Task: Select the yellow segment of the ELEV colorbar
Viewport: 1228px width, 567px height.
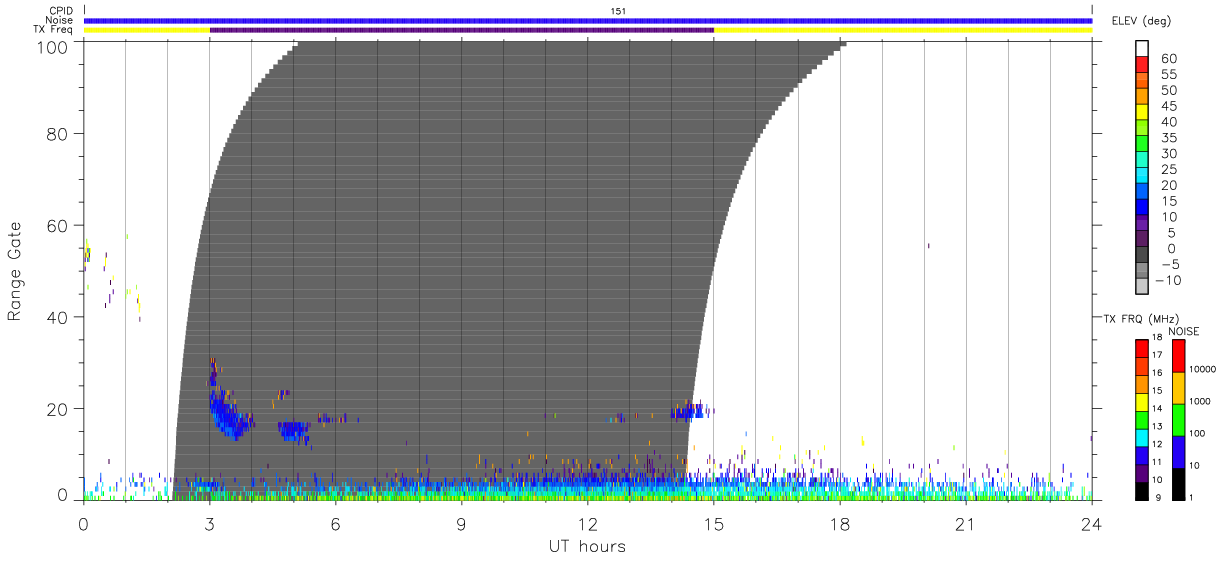Action: pos(1142,113)
